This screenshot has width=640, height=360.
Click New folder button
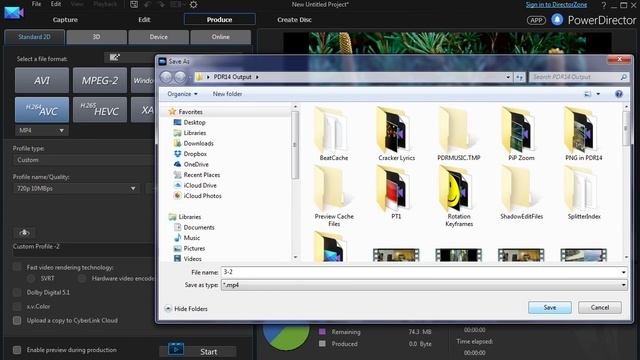[x=227, y=94]
